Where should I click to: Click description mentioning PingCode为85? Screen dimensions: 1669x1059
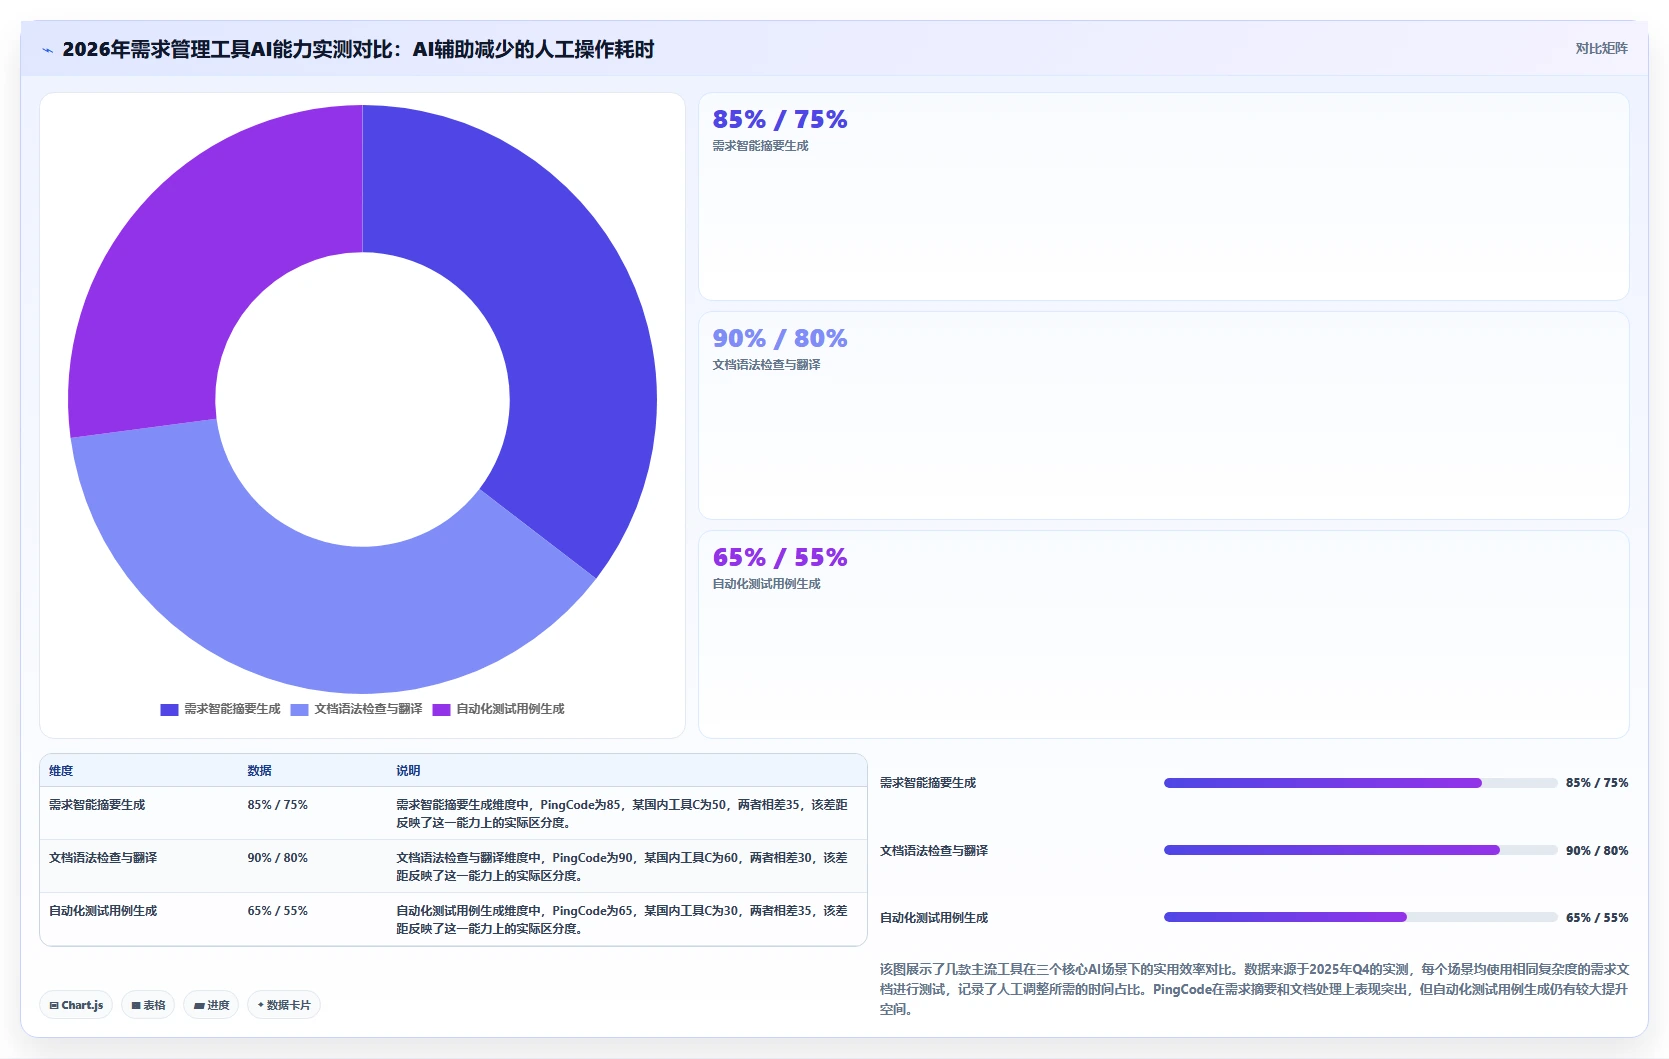click(x=622, y=814)
